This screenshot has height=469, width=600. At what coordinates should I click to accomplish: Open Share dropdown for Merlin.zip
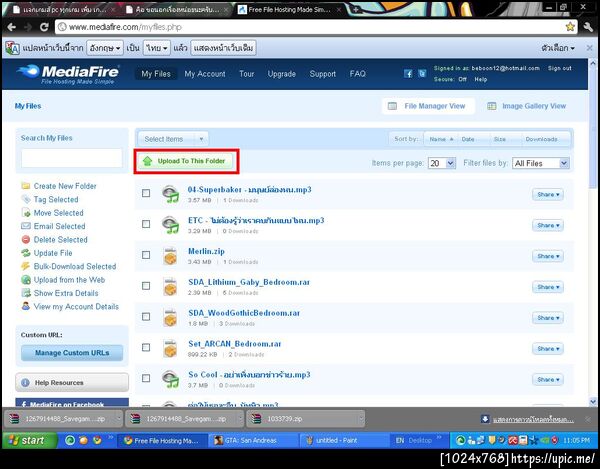pos(548,256)
